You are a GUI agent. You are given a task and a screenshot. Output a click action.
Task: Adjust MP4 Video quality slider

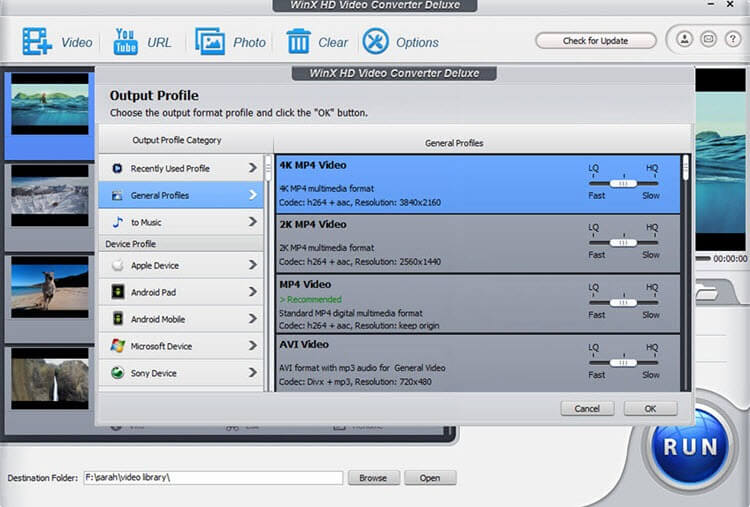pyautogui.click(x=623, y=302)
